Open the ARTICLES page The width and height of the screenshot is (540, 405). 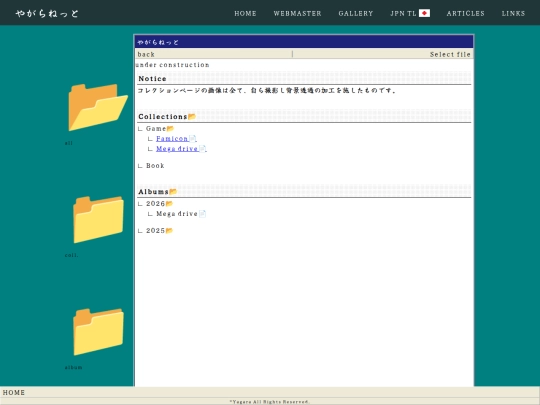tap(466, 13)
